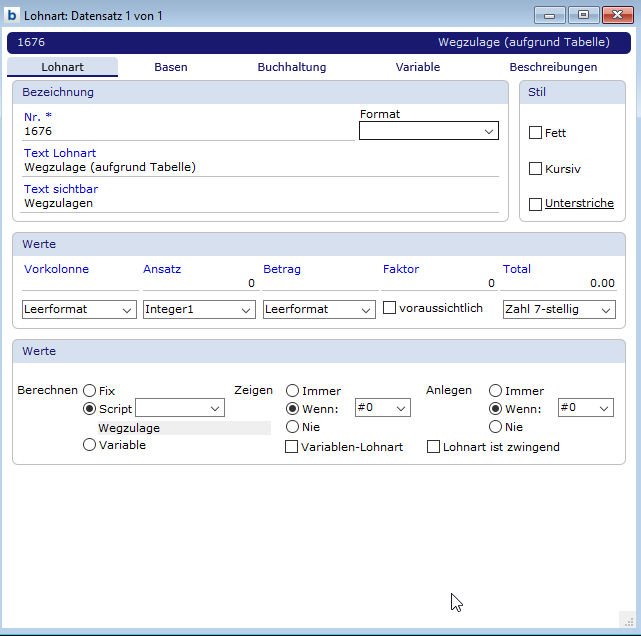The width and height of the screenshot is (641, 636).
Task: Enable the Fett style checkbox
Action: tap(535, 133)
